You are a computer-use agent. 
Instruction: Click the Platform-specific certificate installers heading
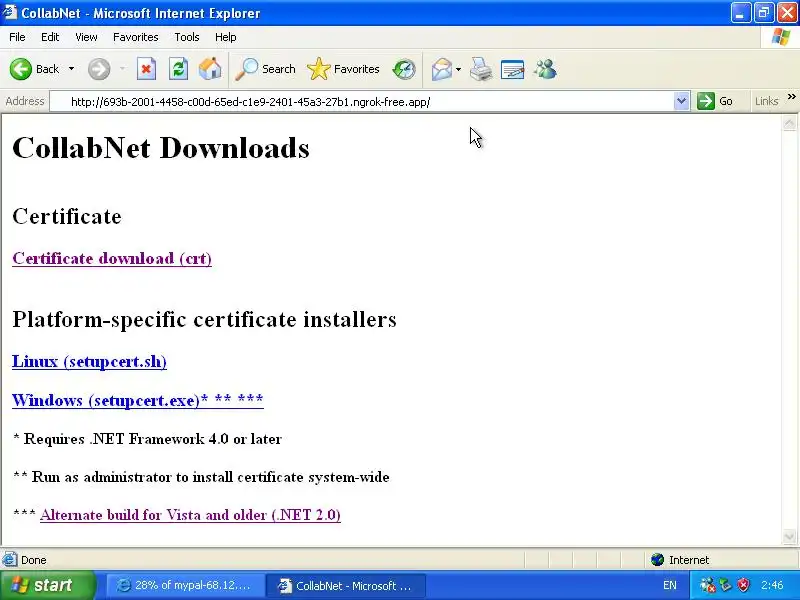point(205,319)
